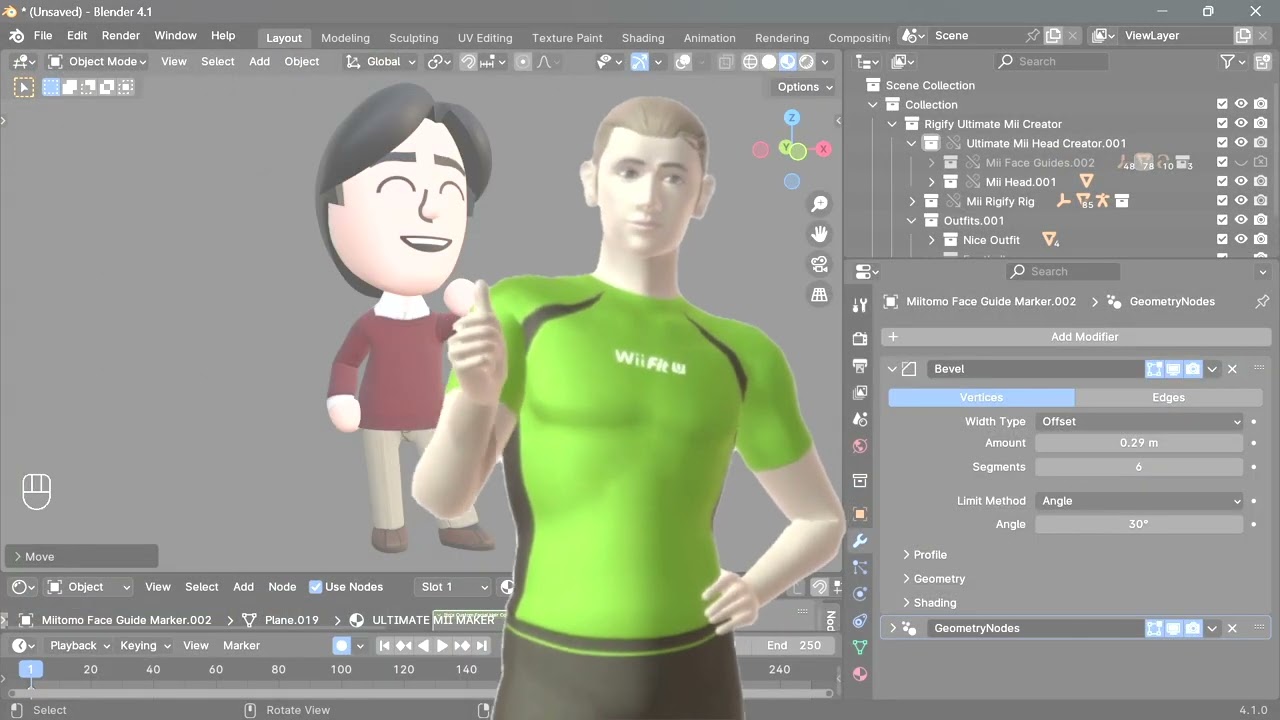Open Width Type Offset dropdown
This screenshot has width=1280, height=720.
tap(1139, 422)
